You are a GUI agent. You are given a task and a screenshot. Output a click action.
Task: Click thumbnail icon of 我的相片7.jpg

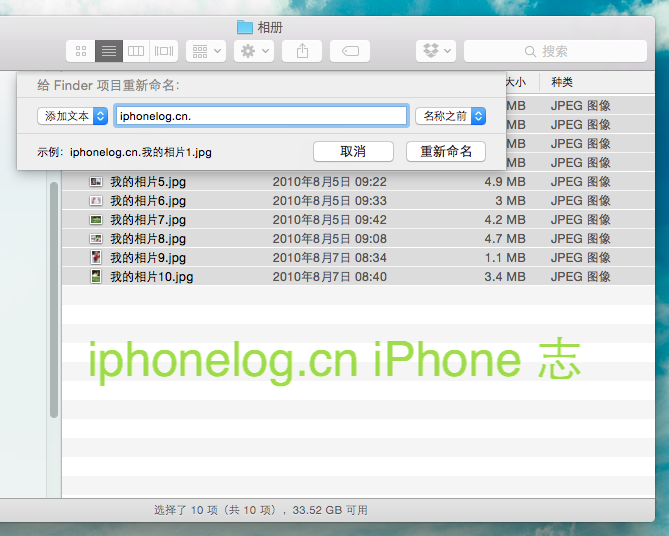point(96,220)
